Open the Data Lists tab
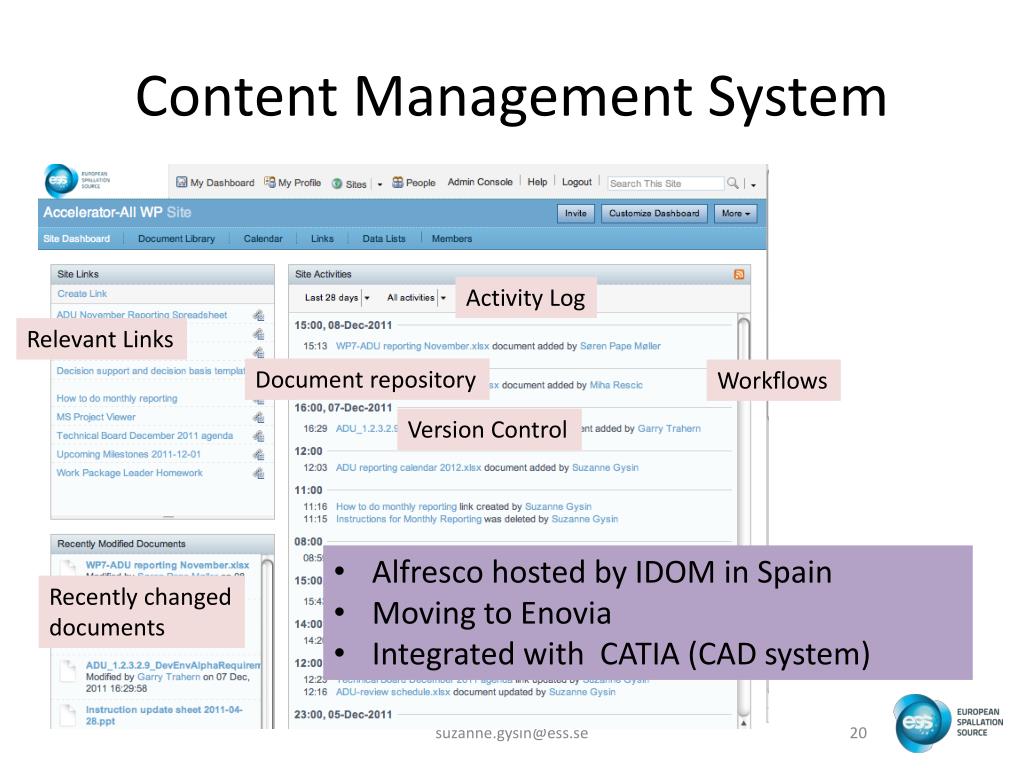 384,239
